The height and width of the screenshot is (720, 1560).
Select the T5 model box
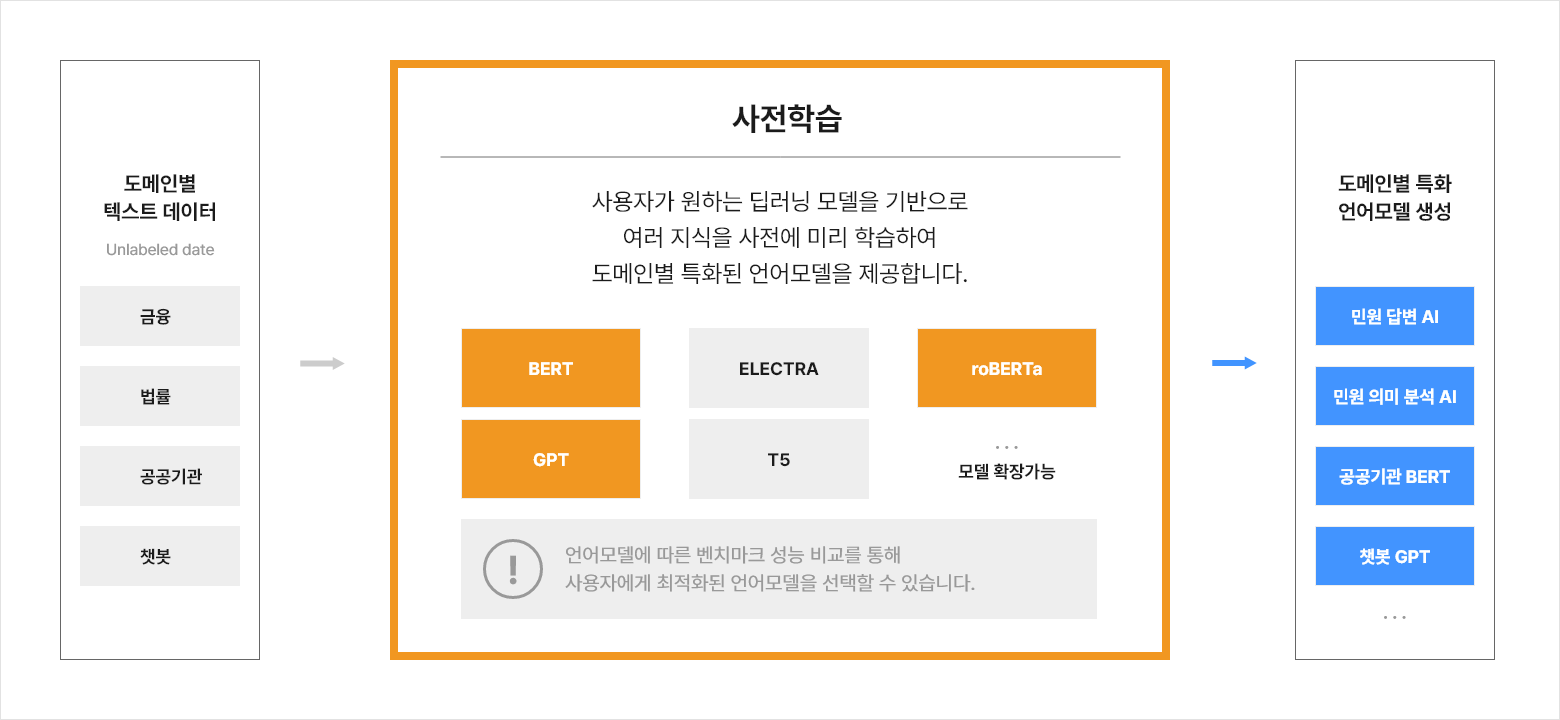click(778, 459)
